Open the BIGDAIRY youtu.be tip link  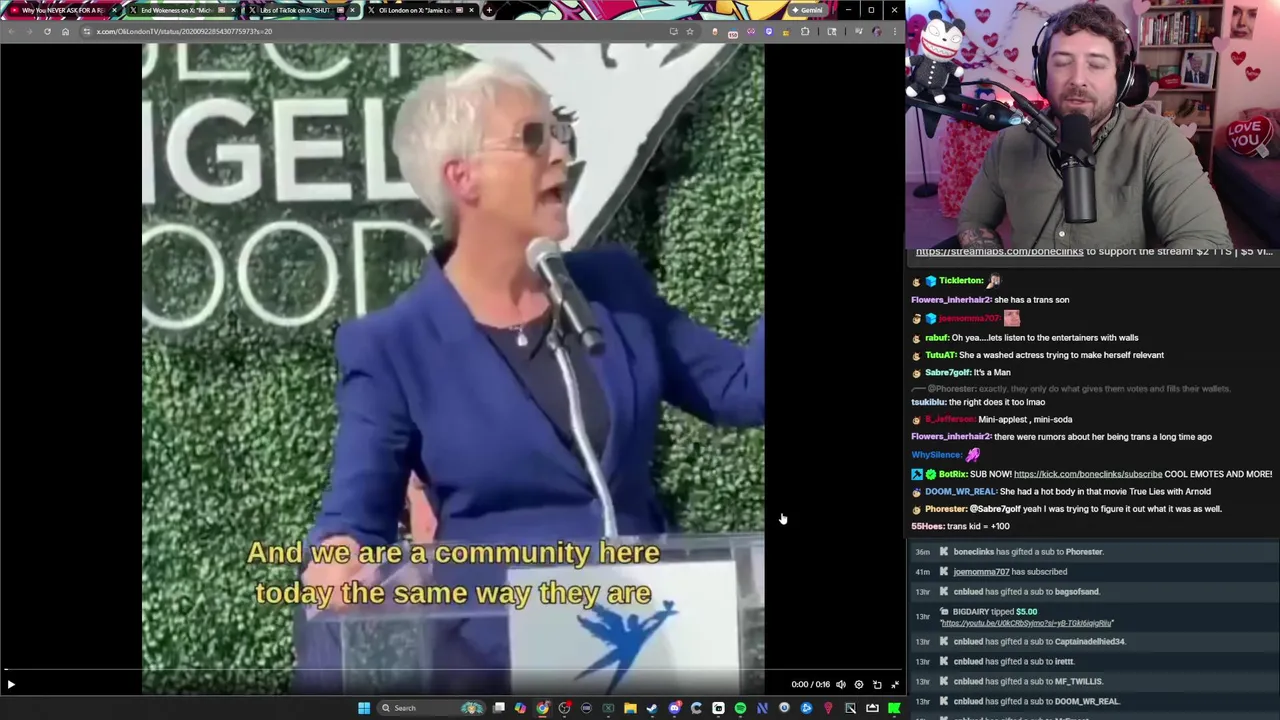(x=1026, y=623)
